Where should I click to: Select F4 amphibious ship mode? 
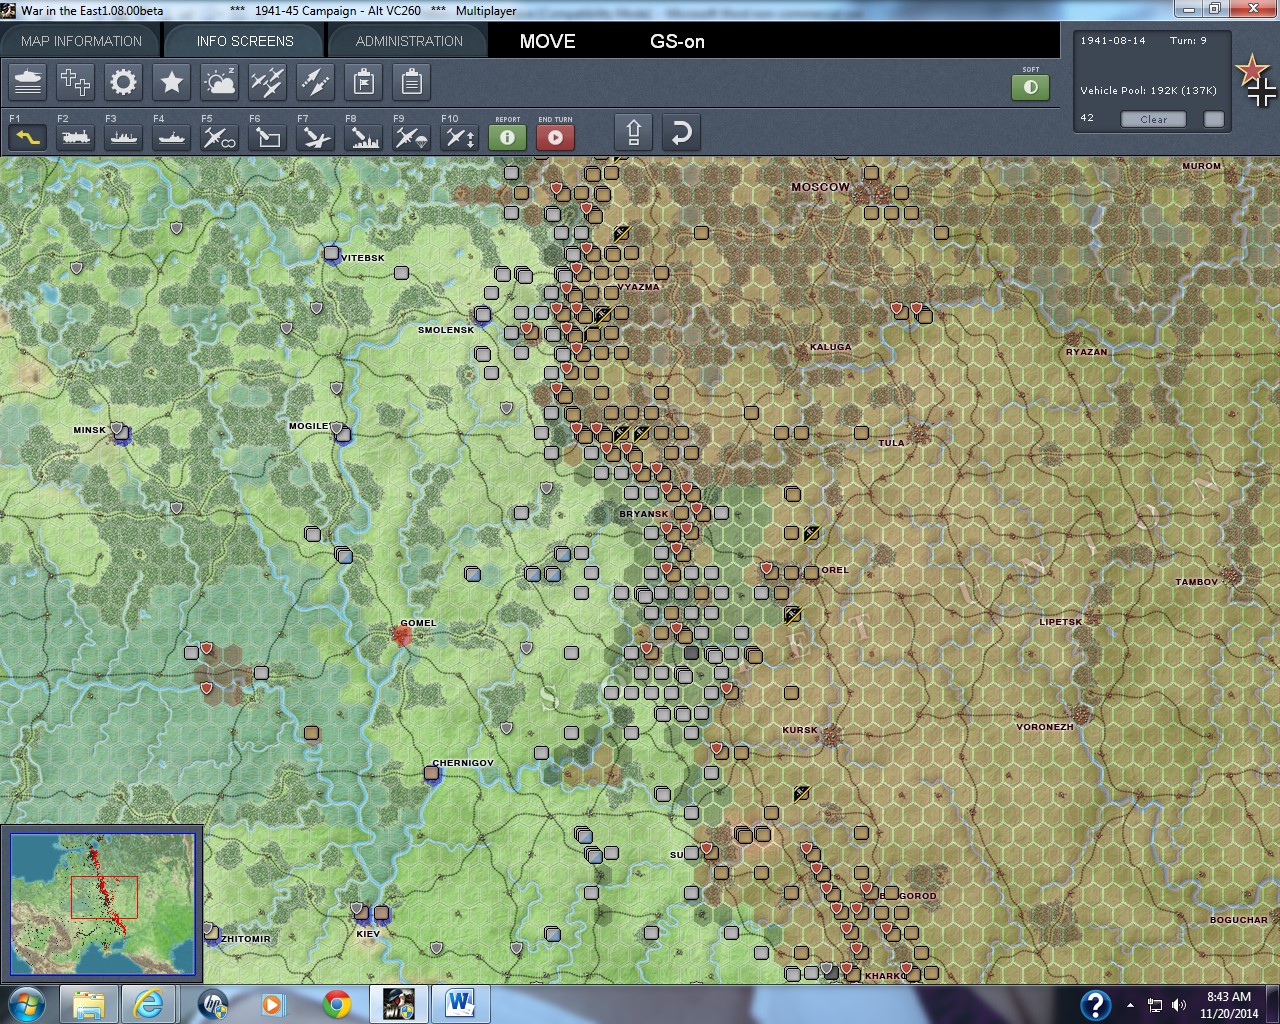(x=172, y=137)
